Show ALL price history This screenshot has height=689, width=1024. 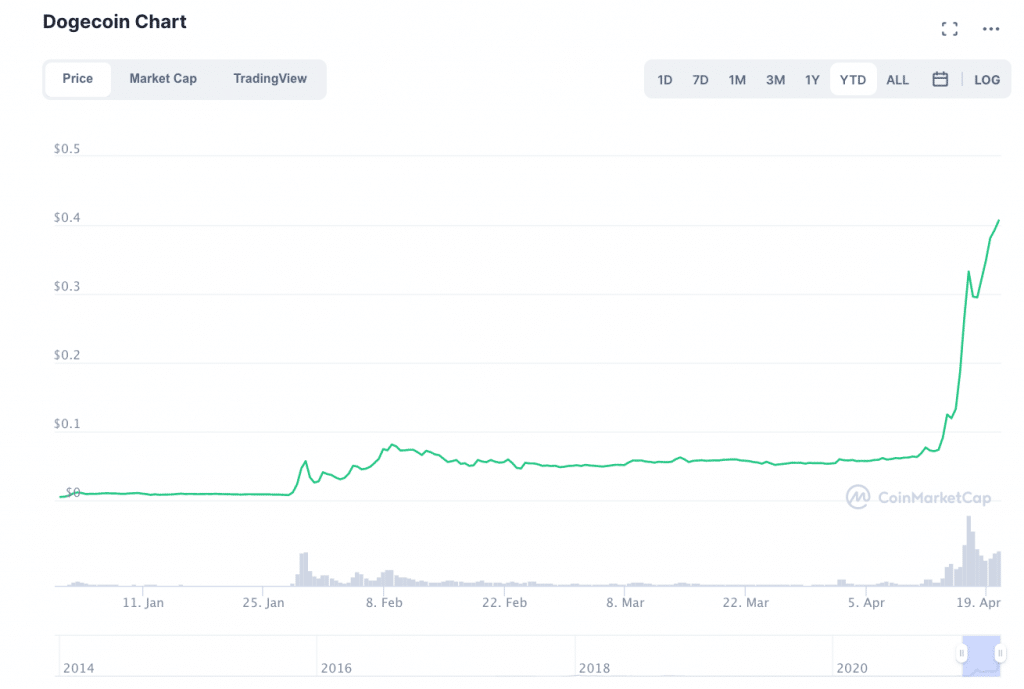pyautogui.click(x=898, y=80)
